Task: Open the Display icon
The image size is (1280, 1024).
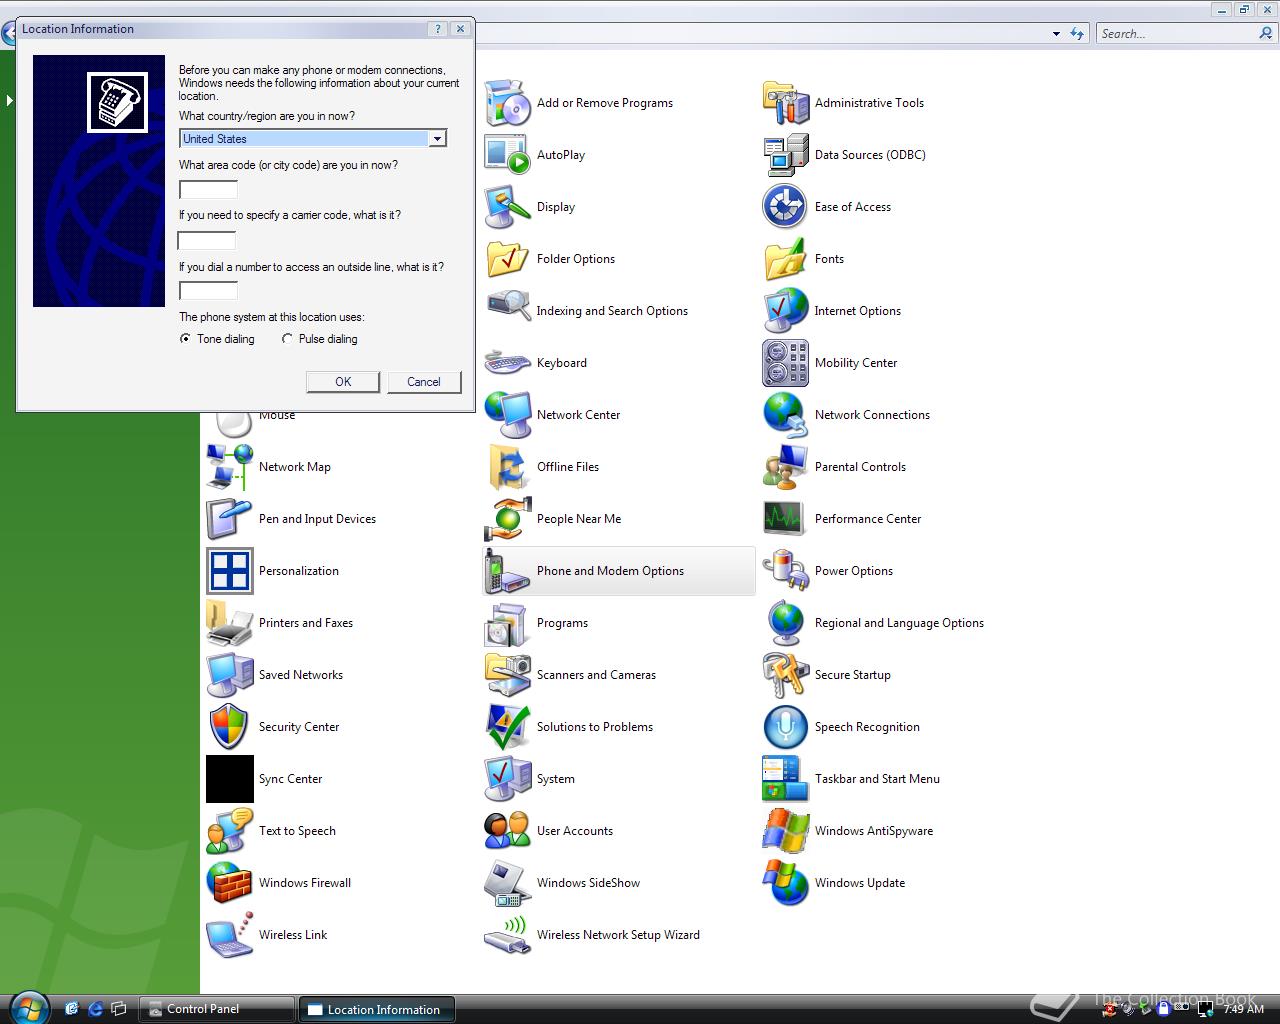Action: (x=508, y=207)
